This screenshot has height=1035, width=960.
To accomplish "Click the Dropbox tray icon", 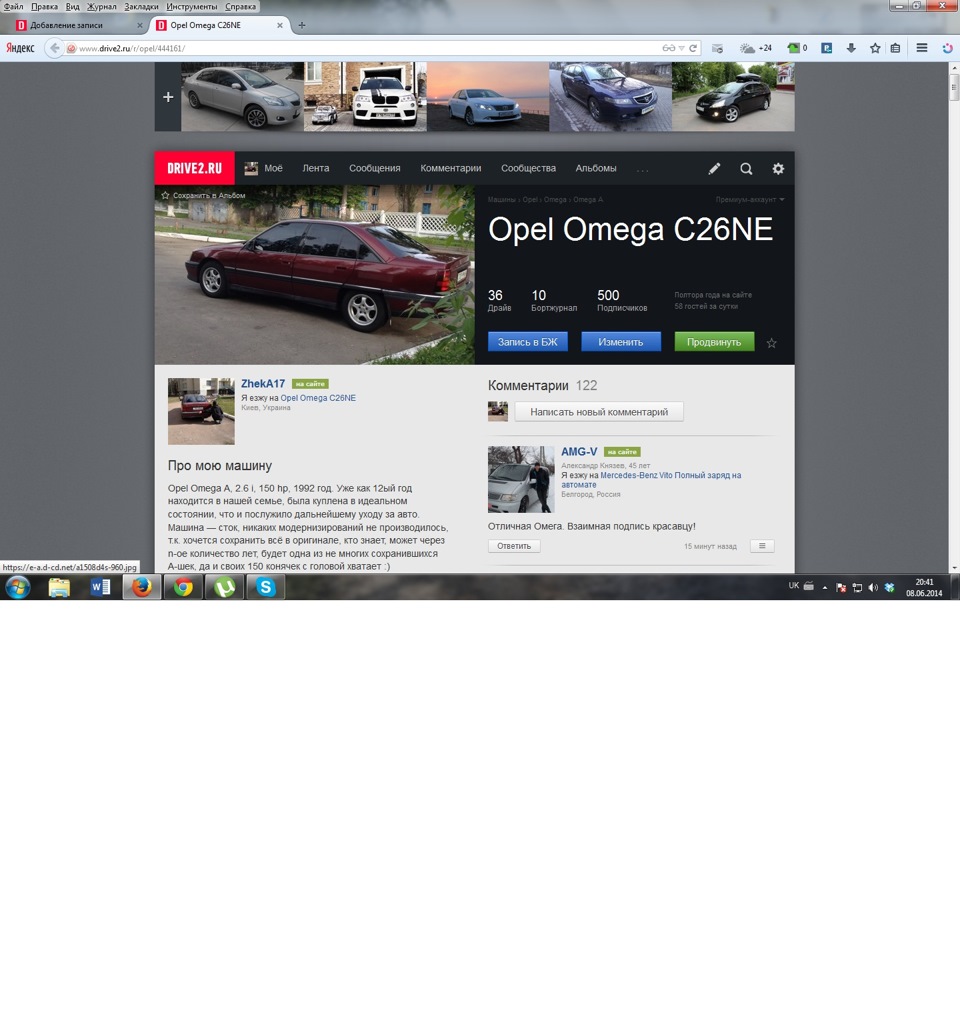I will [889, 587].
